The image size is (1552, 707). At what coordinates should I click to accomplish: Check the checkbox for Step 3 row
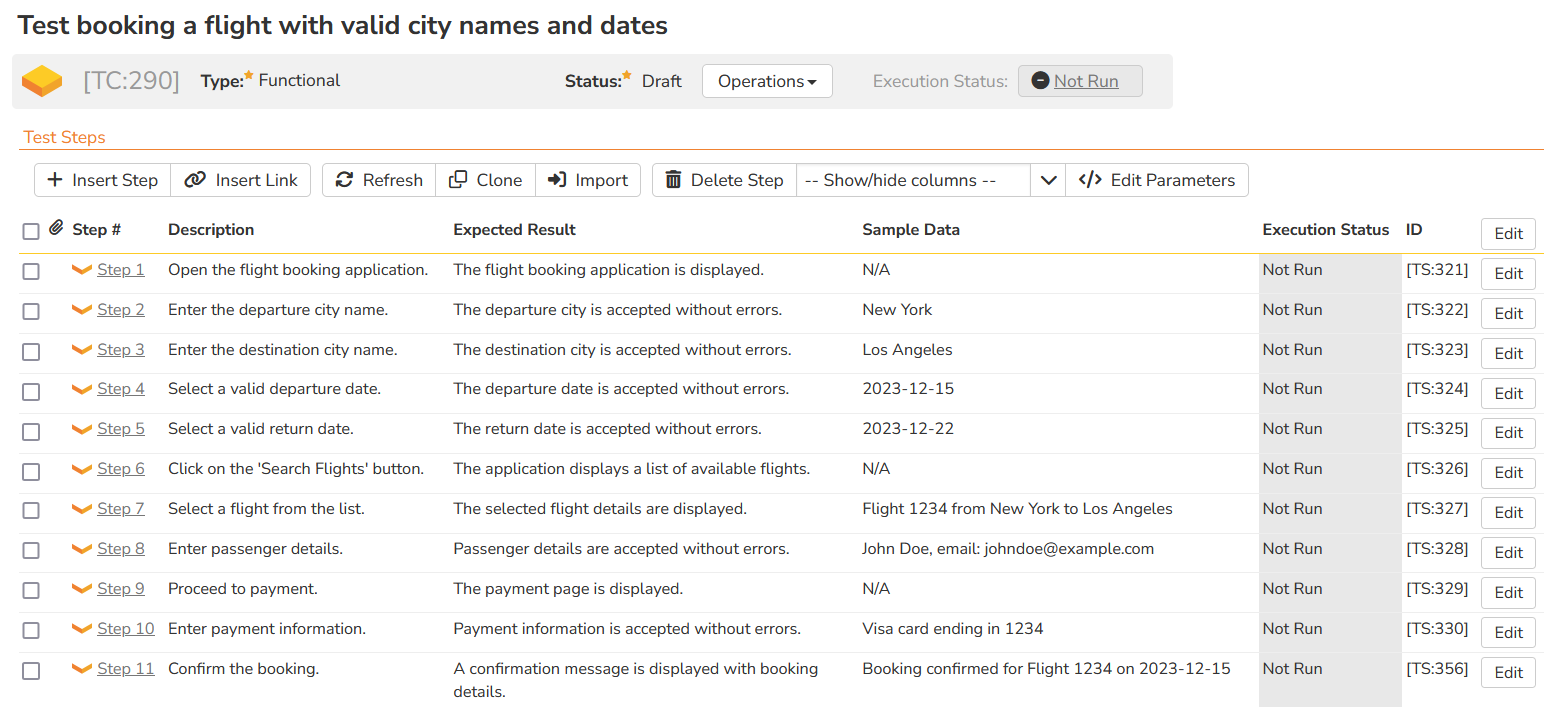coord(31,351)
